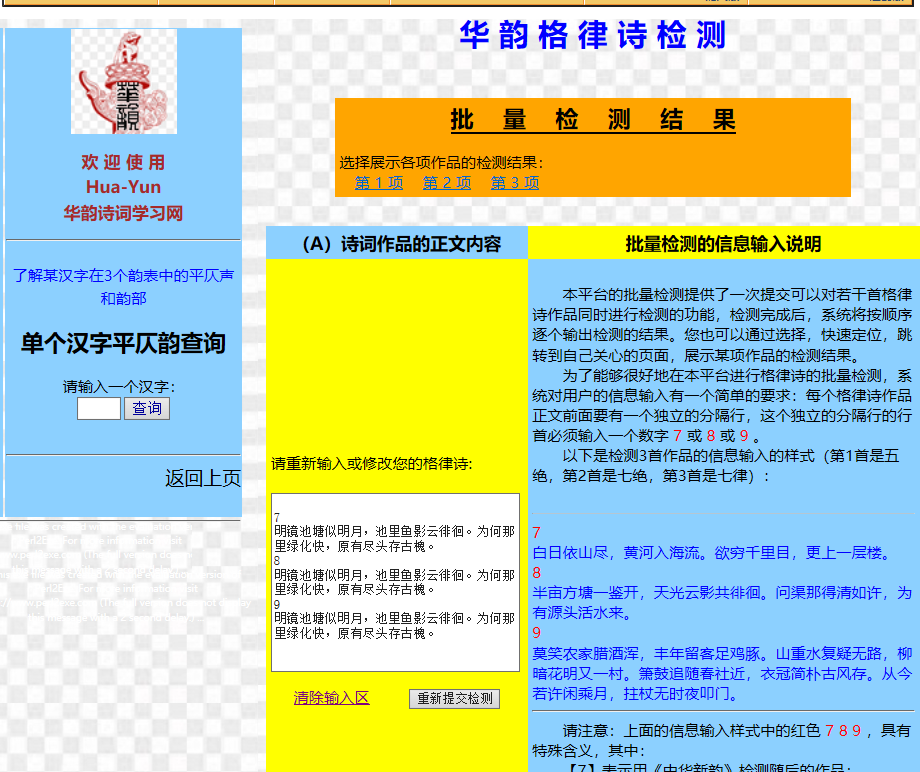The width and height of the screenshot is (920, 772).
Task: Click 返回上页 to go back
Action: coord(202,479)
